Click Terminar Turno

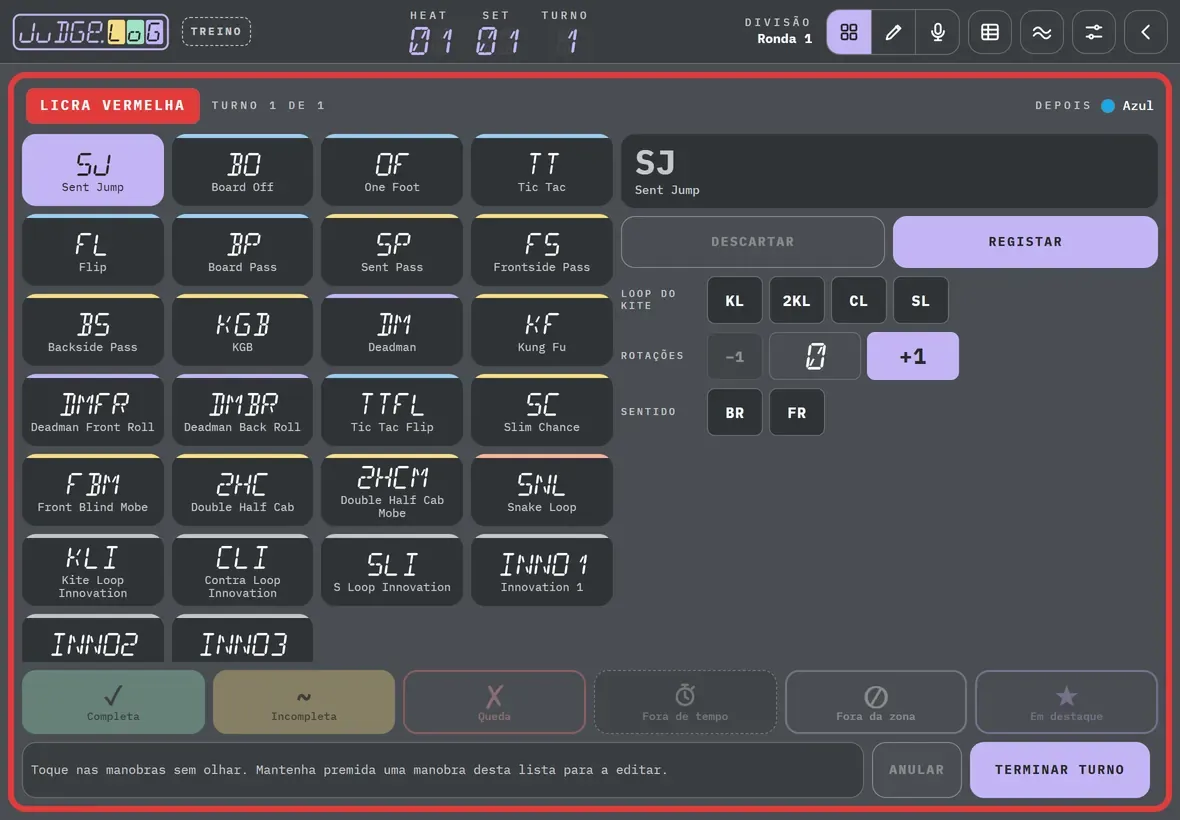[1060, 770]
